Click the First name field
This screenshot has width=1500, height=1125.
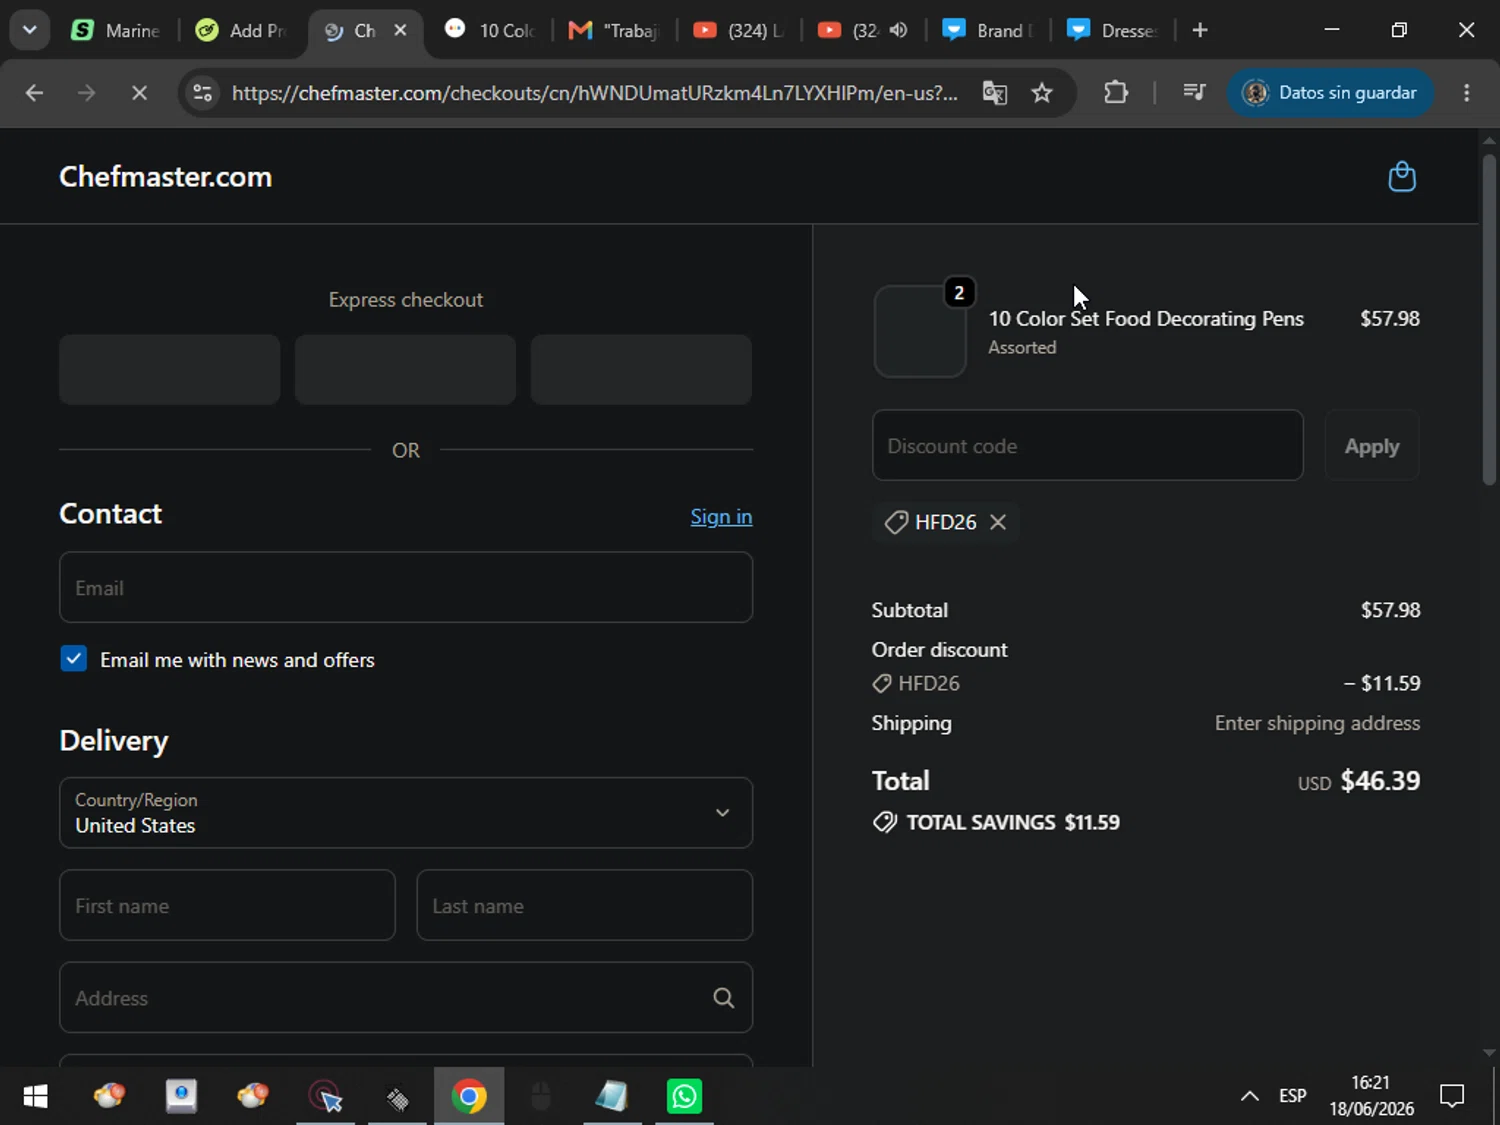pyautogui.click(x=228, y=906)
